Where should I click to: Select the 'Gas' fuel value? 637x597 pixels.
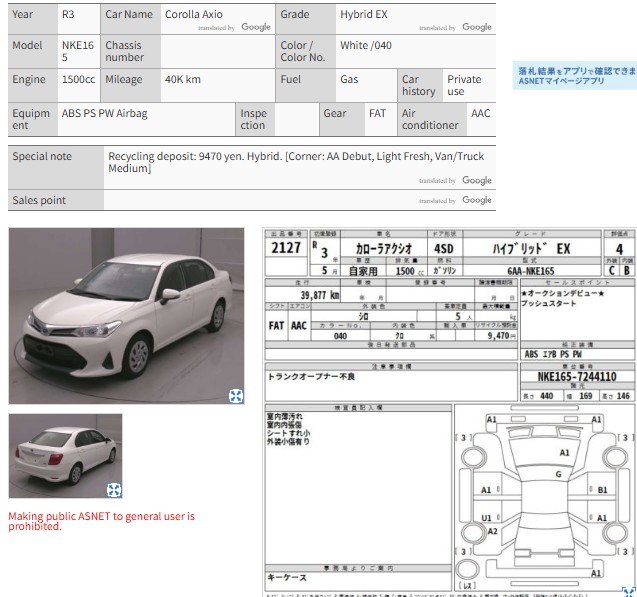pos(349,79)
